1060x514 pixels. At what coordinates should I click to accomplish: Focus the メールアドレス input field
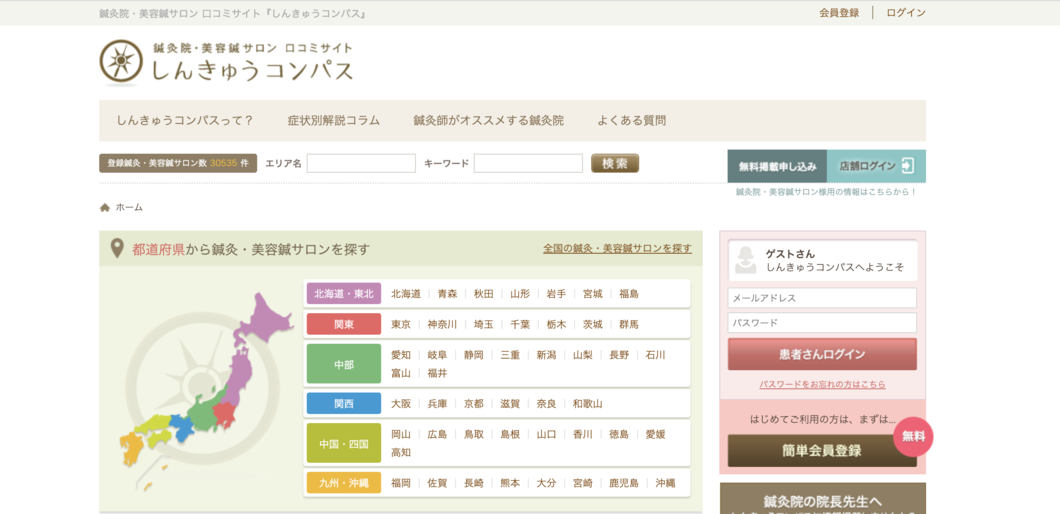[x=822, y=298]
